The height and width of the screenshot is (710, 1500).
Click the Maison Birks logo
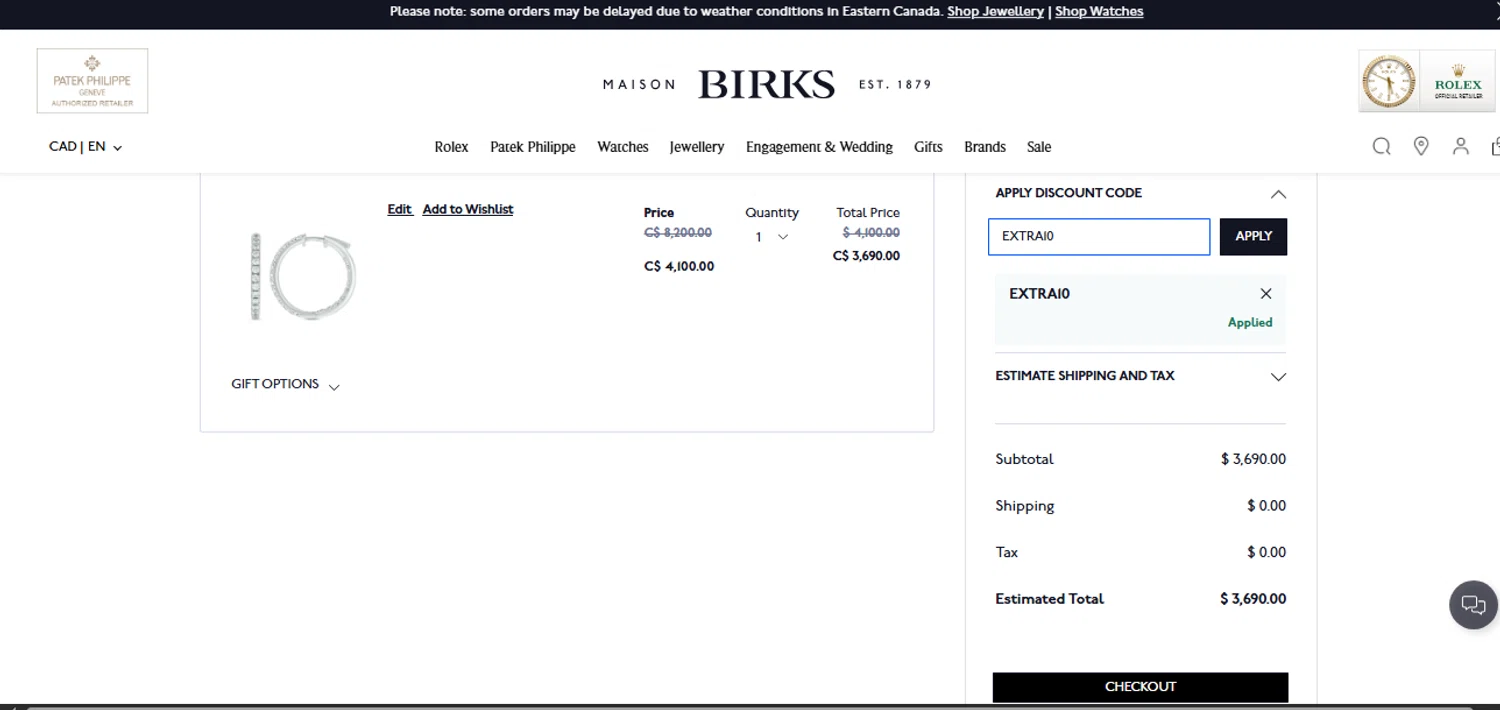coord(767,85)
